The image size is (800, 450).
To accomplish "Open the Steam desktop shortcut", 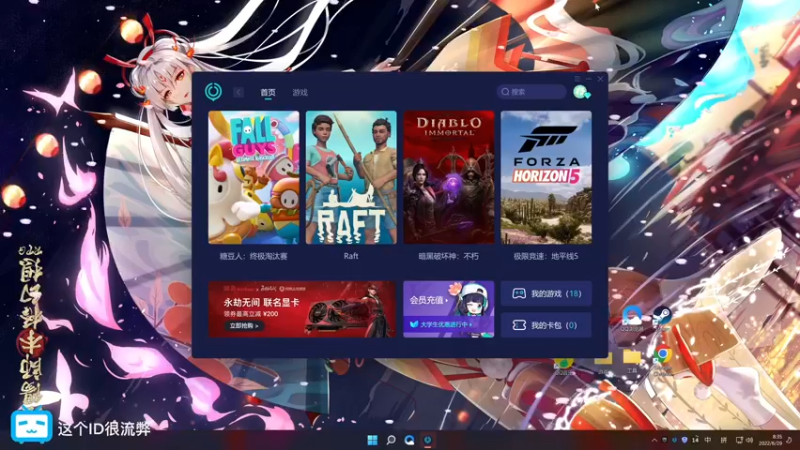I will (x=662, y=317).
